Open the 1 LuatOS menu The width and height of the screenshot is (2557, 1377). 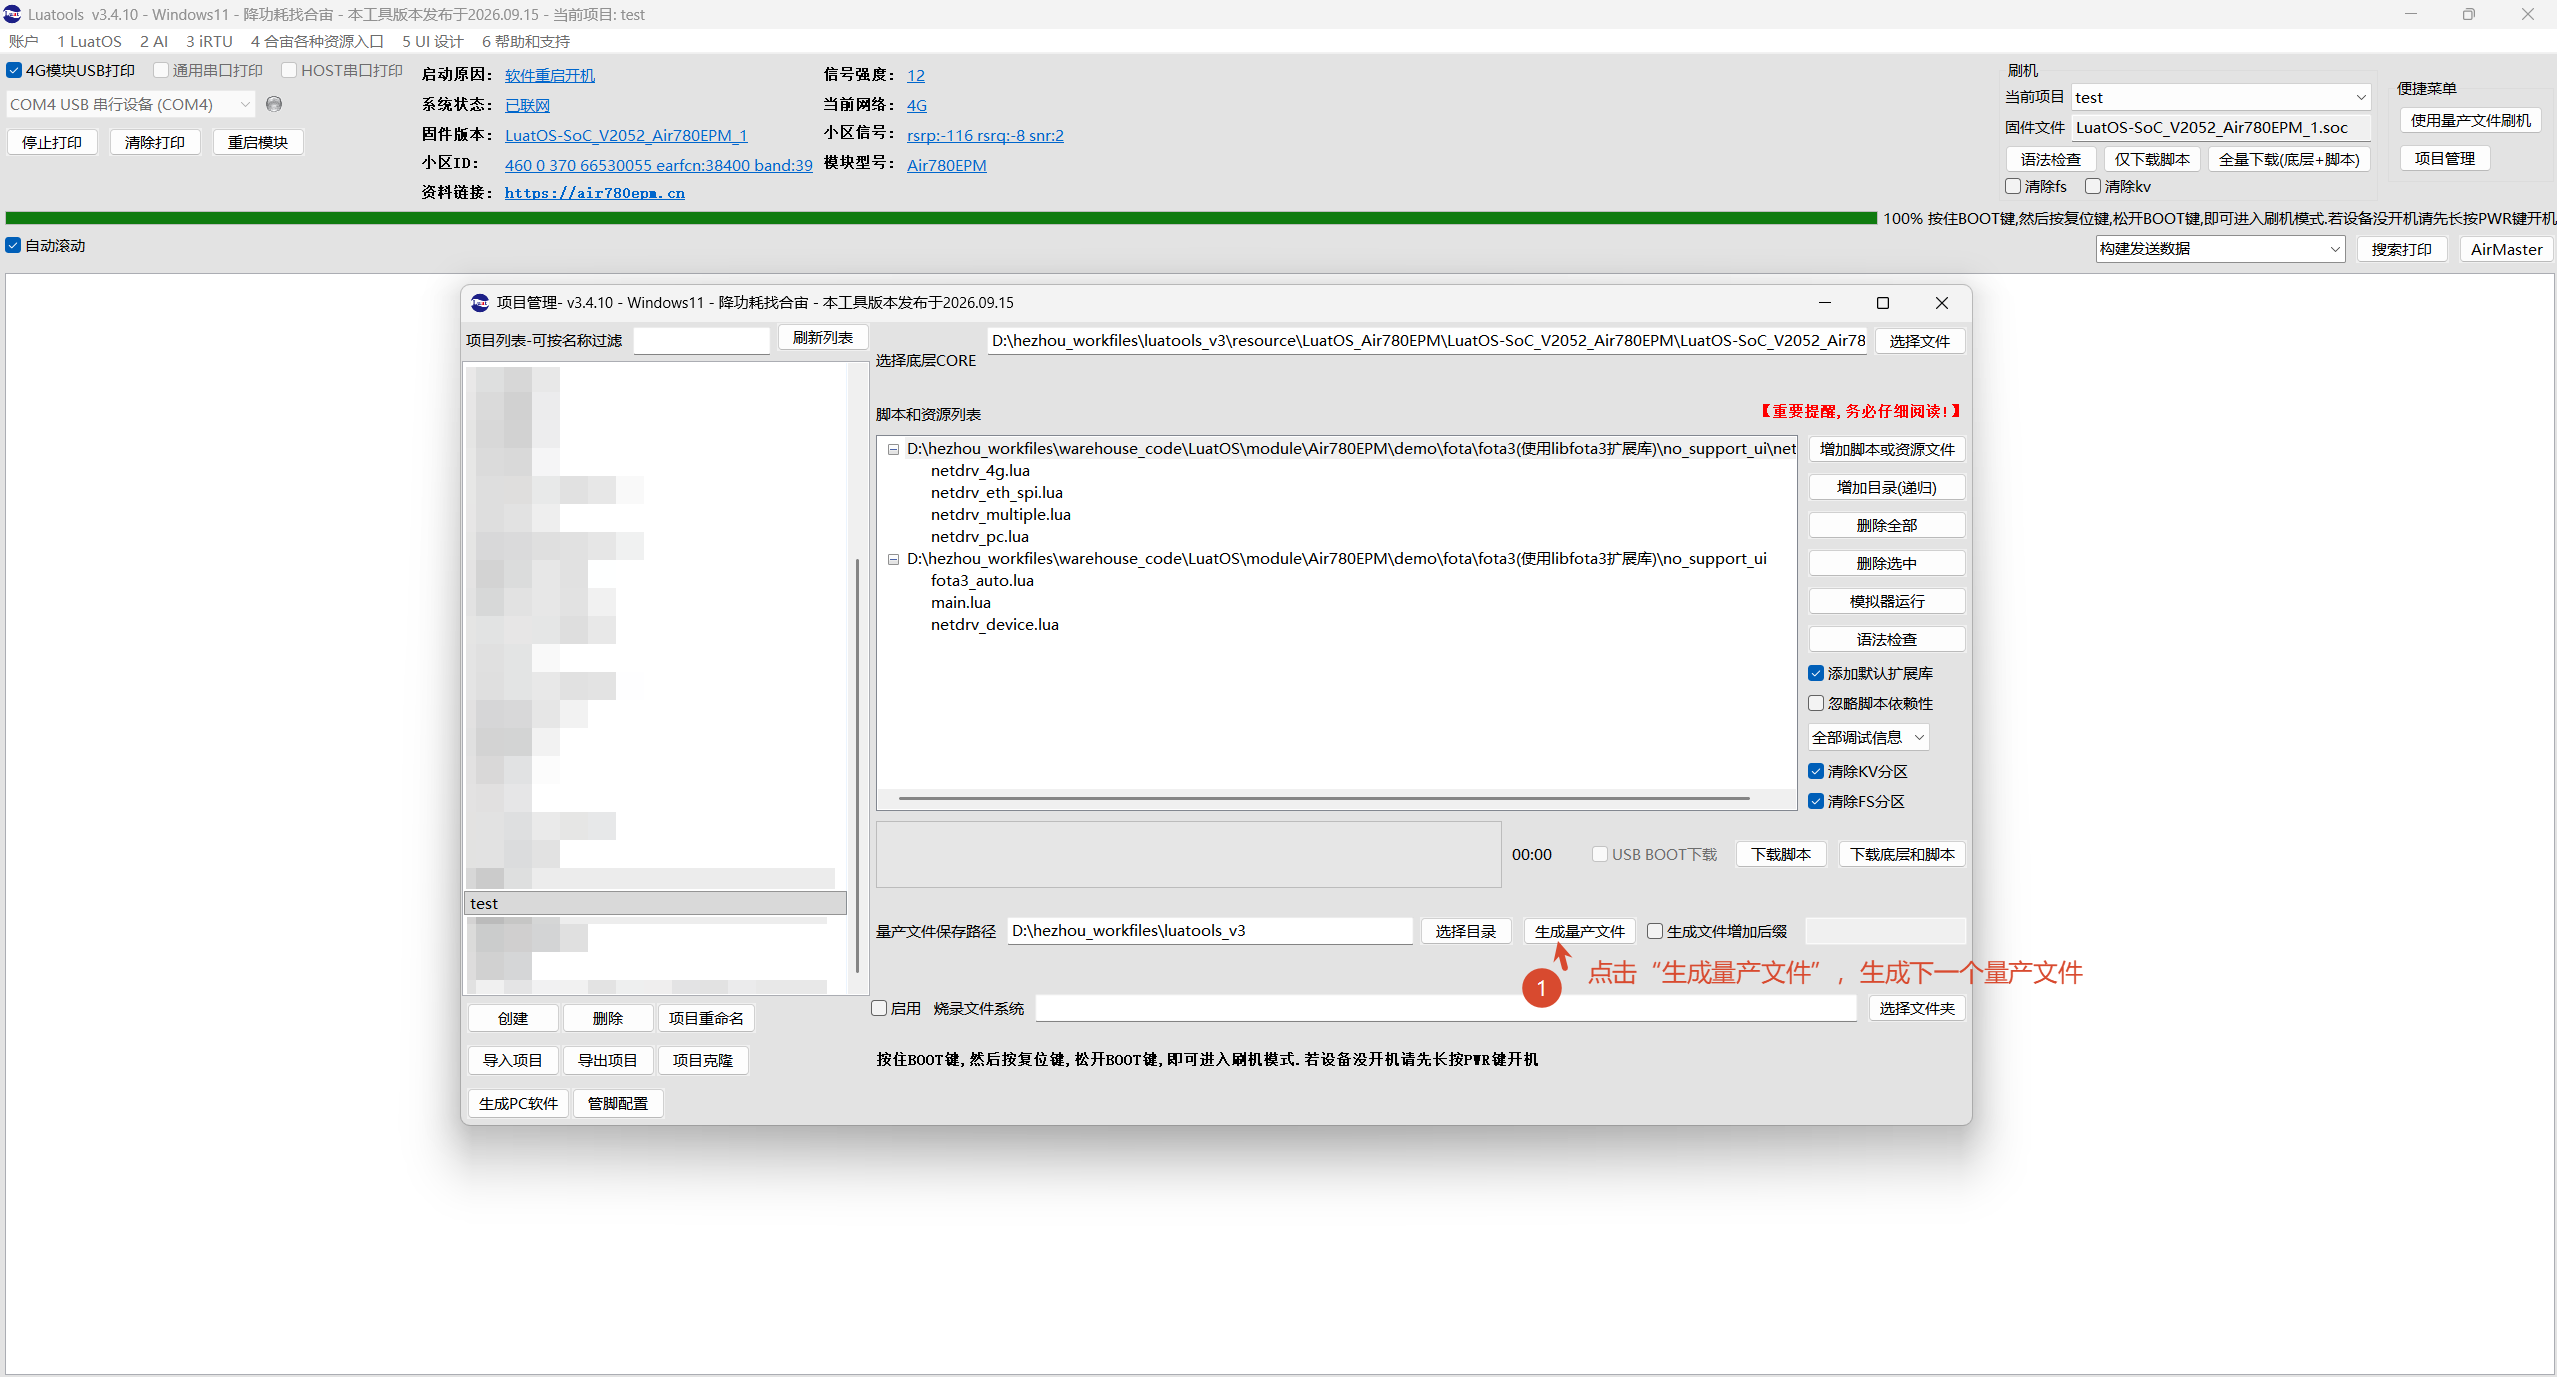pyautogui.click(x=89, y=41)
